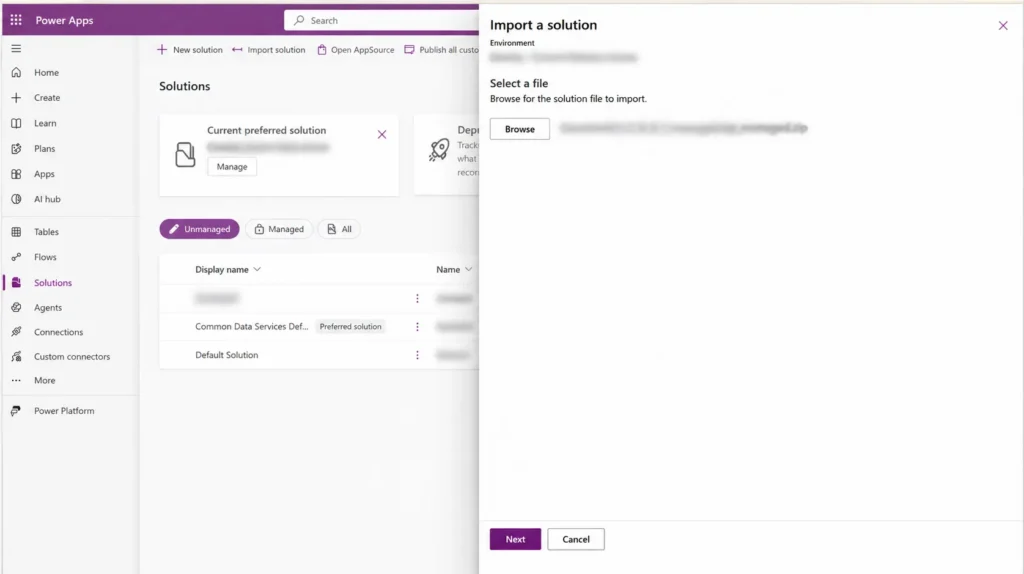This screenshot has width=1024, height=574.
Task: Click the Preferred solution badge
Action: pyautogui.click(x=351, y=327)
